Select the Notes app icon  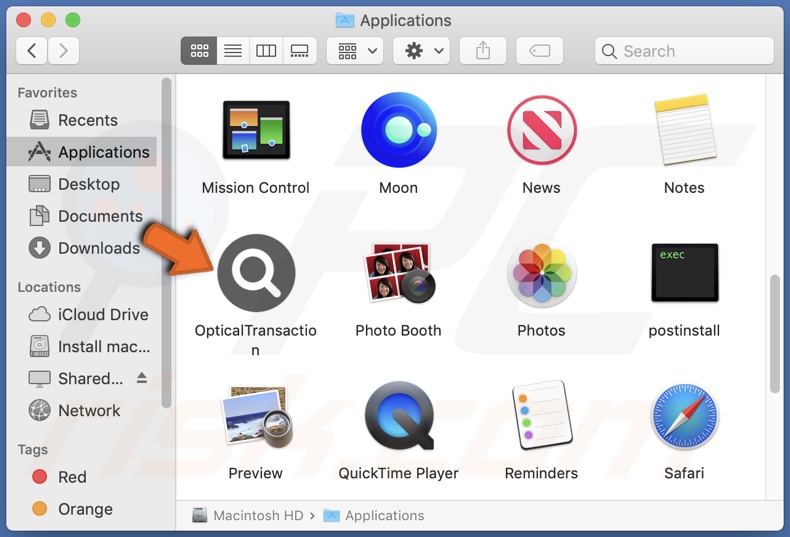(684, 130)
